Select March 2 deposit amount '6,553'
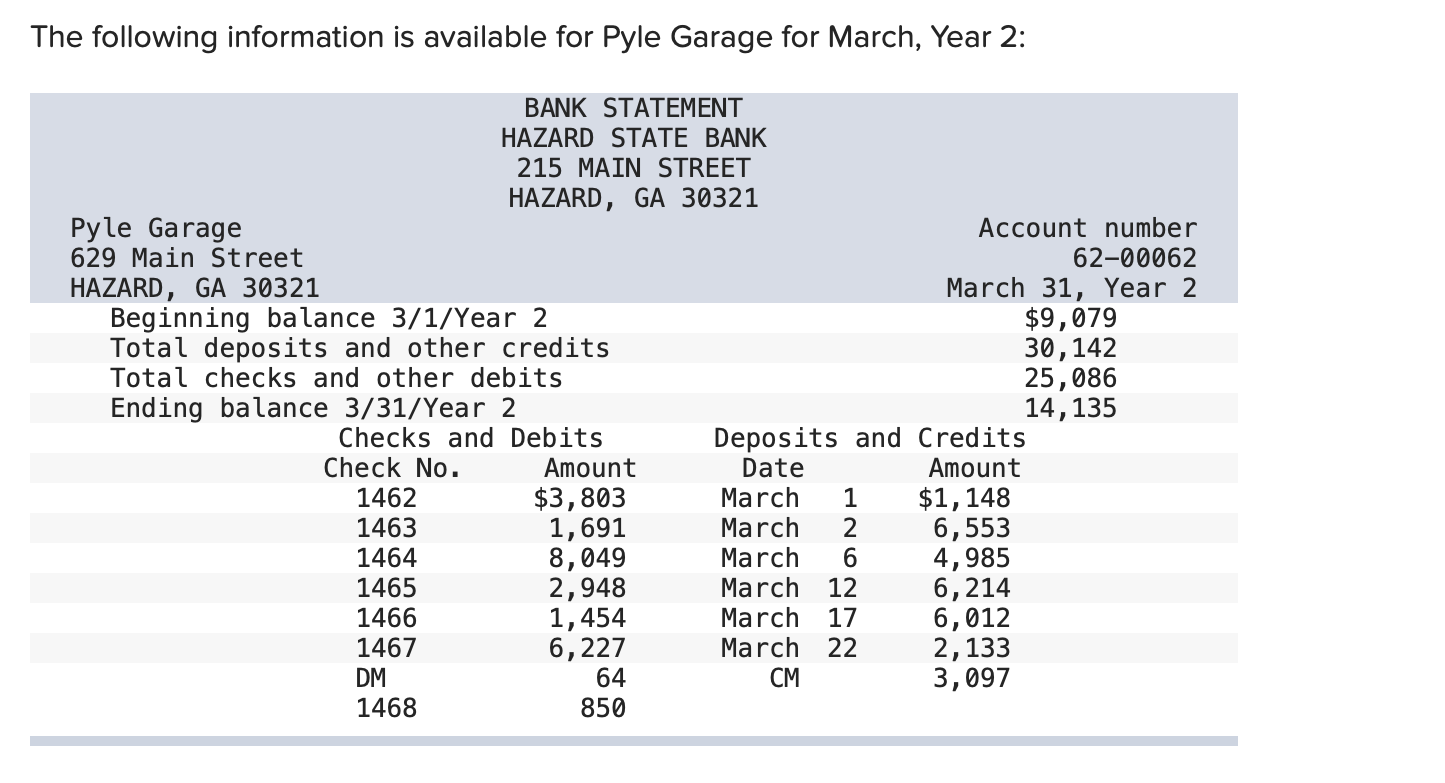The image size is (1445, 783). click(x=972, y=528)
